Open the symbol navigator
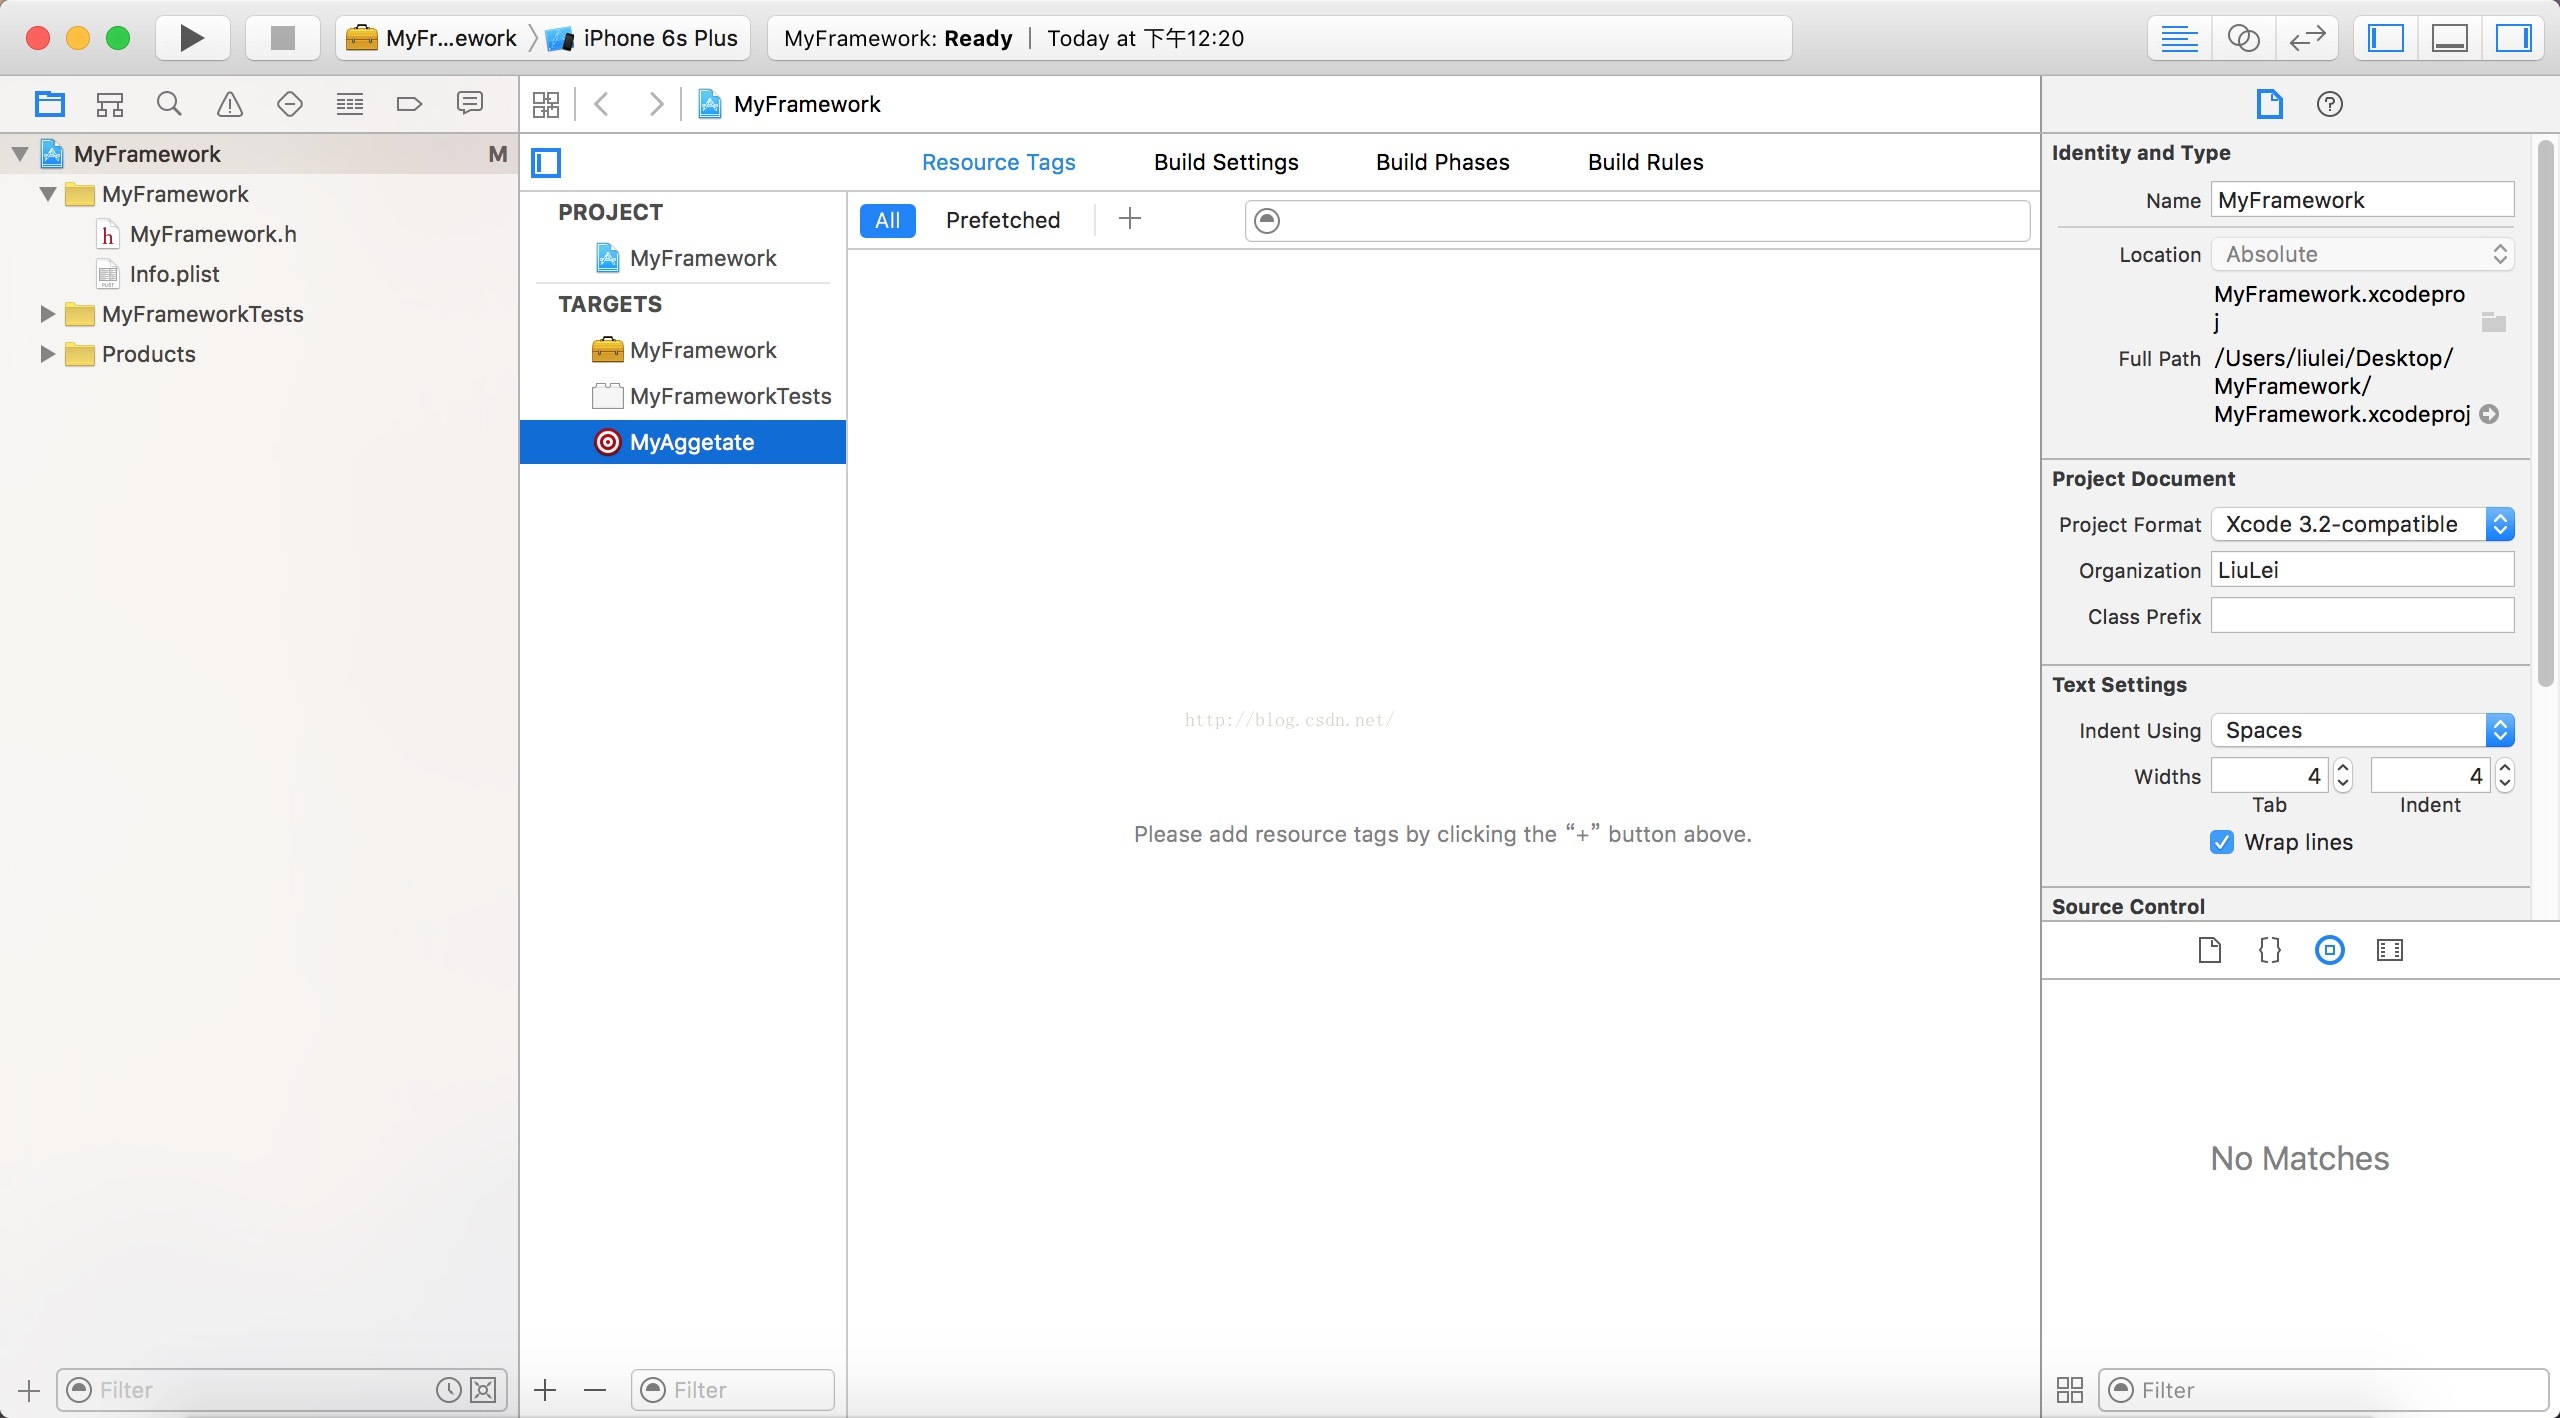Image resolution: width=2560 pixels, height=1418 pixels. 110,103
